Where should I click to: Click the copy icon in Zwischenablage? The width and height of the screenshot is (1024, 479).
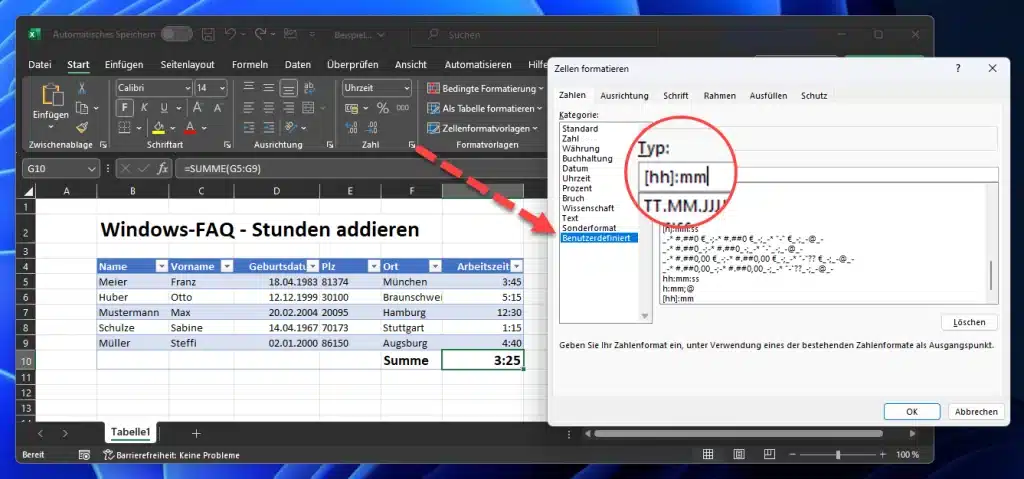[82, 108]
